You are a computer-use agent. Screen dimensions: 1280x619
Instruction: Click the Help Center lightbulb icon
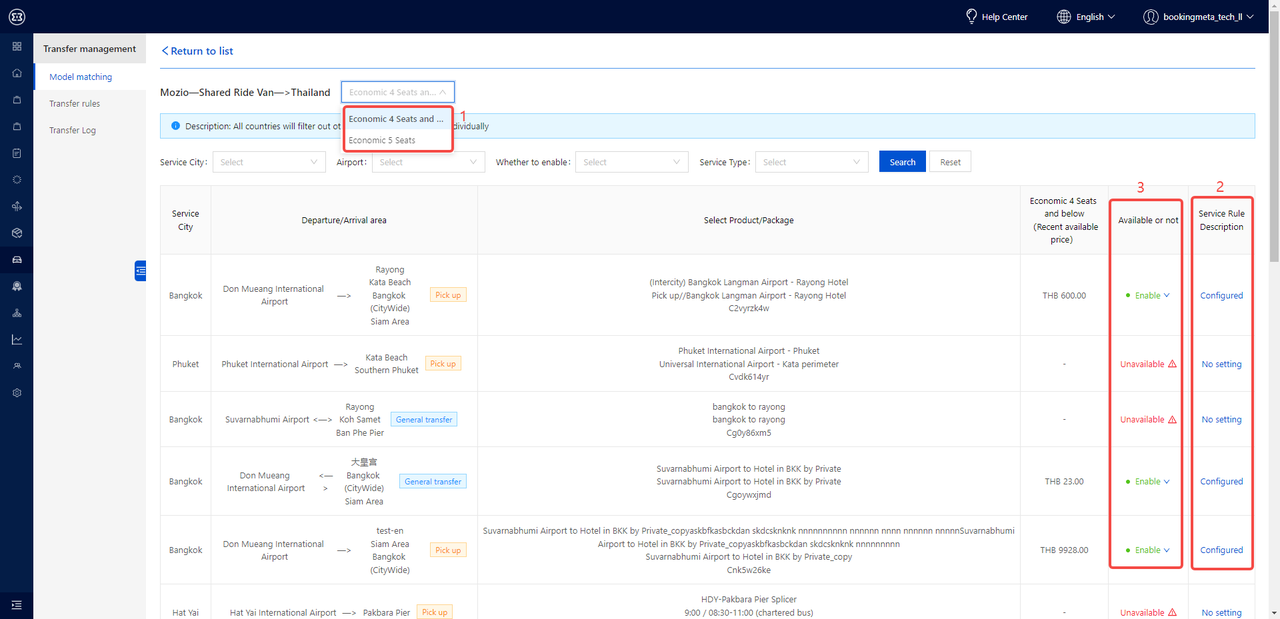pyautogui.click(x=971, y=16)
